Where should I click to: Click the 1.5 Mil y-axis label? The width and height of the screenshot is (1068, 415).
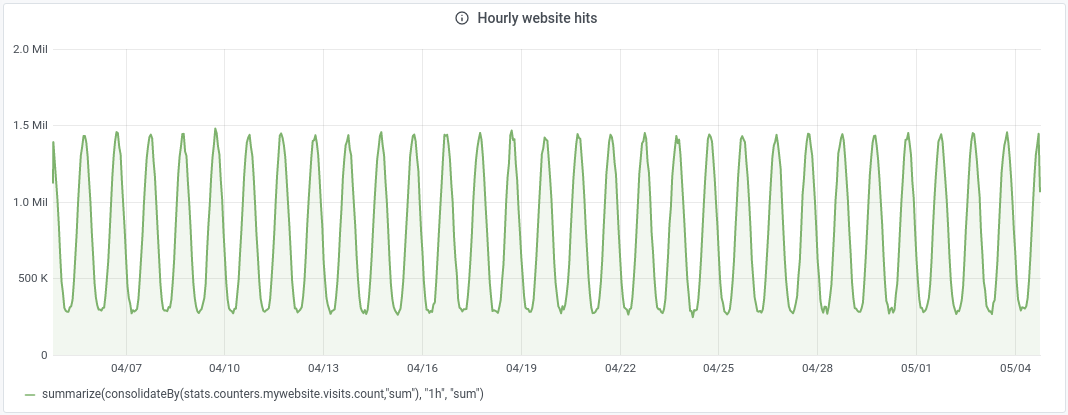29,126
